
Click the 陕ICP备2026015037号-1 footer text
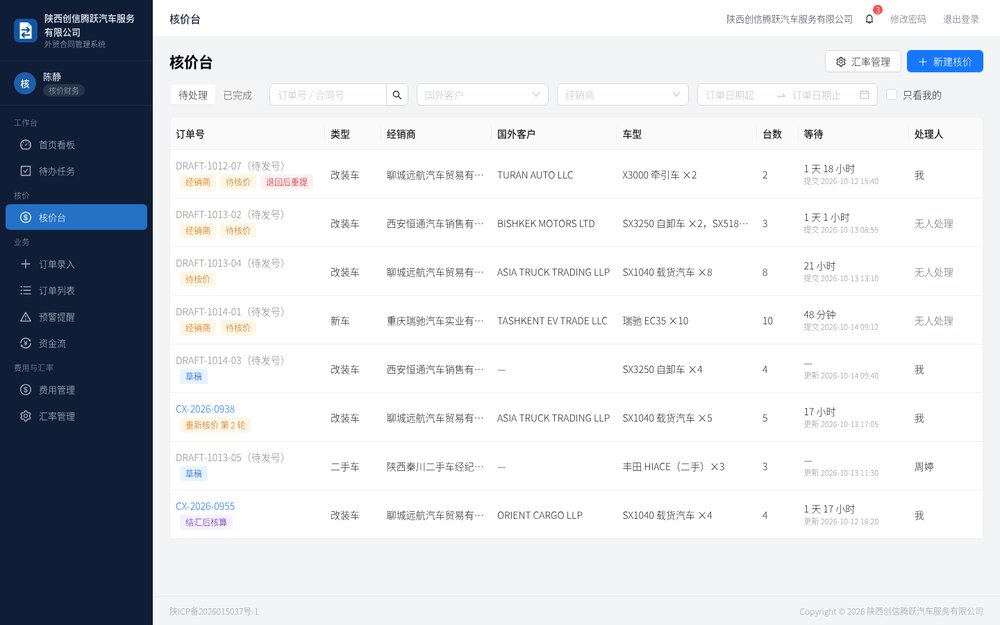click(x=214, y=612)
